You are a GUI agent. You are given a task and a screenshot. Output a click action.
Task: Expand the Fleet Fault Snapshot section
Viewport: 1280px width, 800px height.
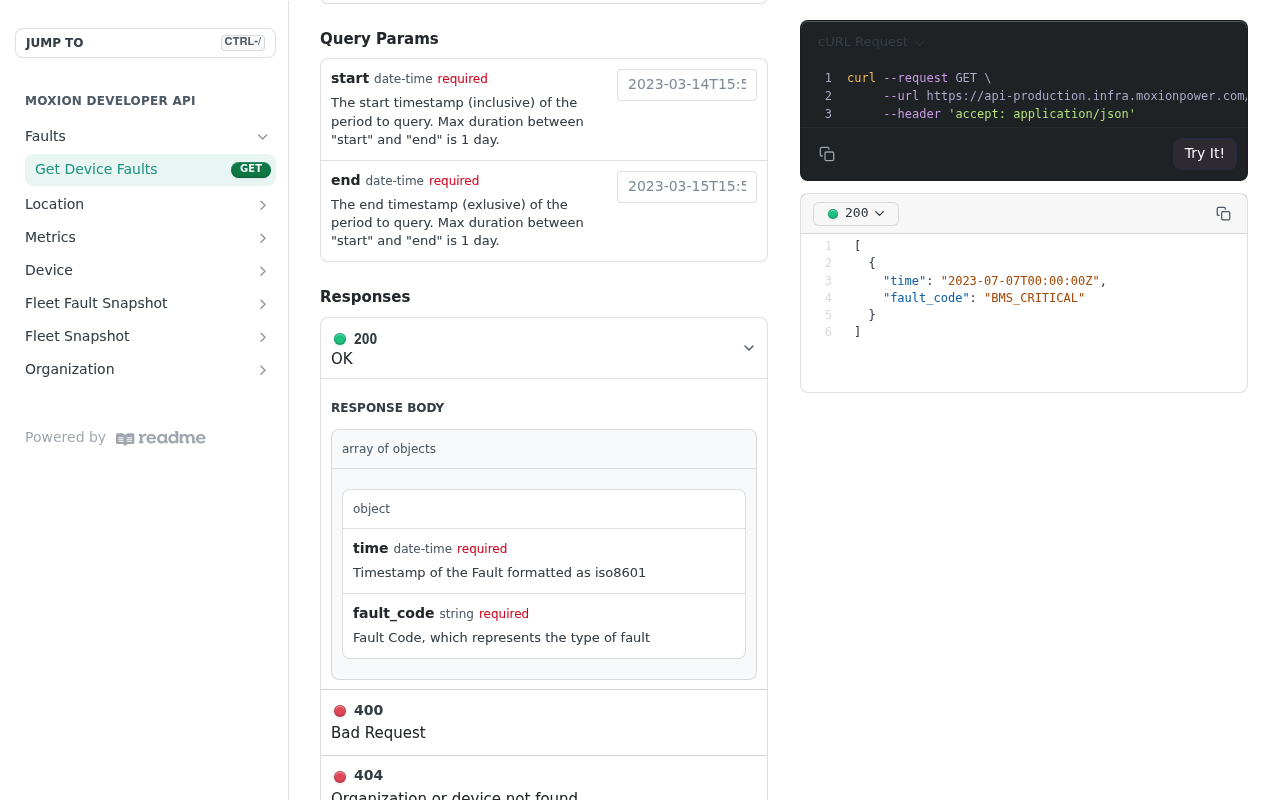263,304
